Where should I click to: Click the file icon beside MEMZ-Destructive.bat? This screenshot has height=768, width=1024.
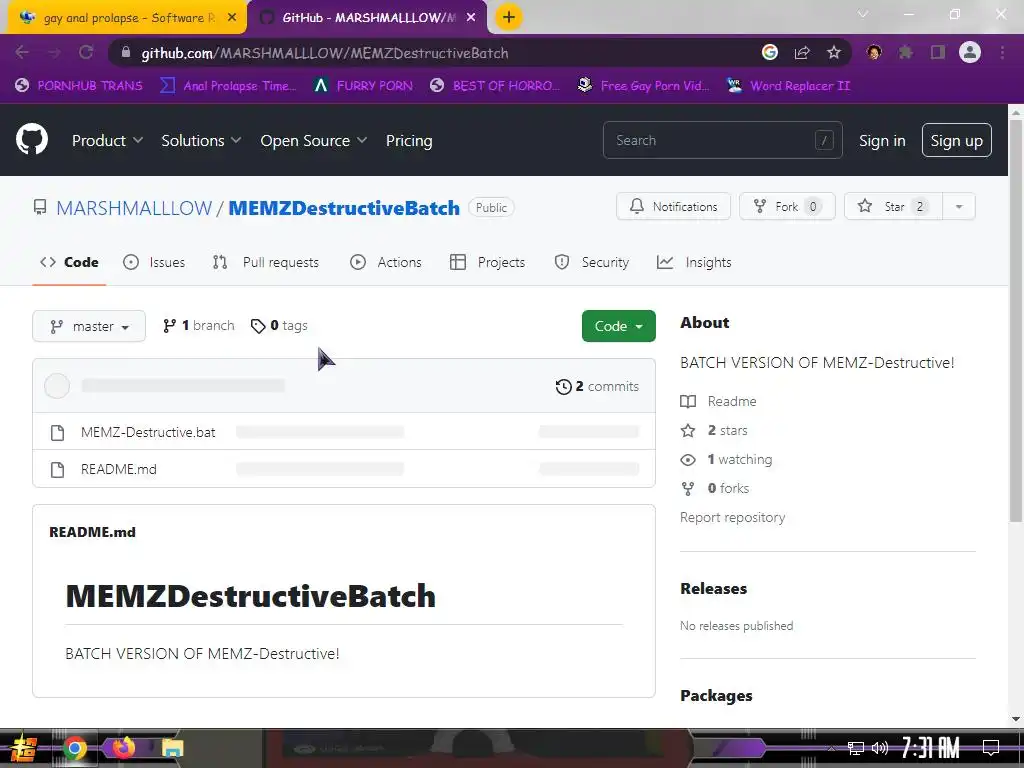click(57, 432)
